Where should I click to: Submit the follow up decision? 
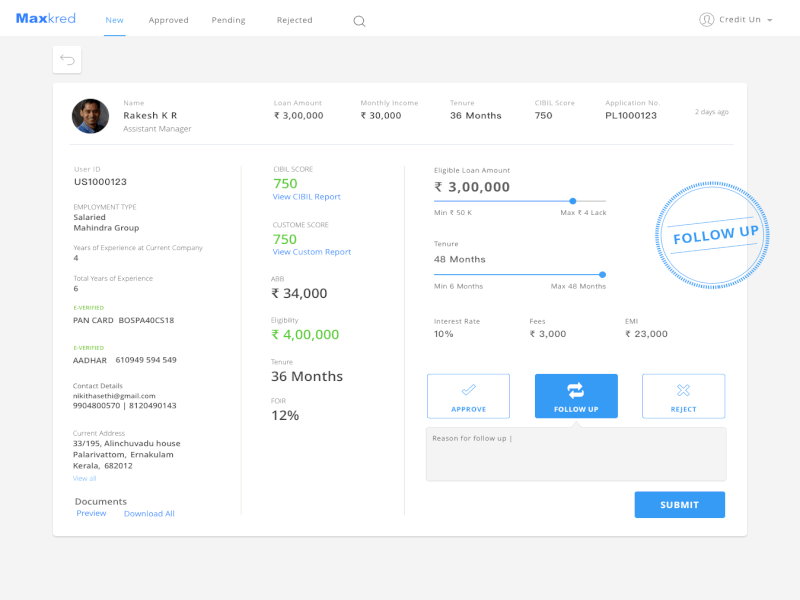tap(679, 504)
